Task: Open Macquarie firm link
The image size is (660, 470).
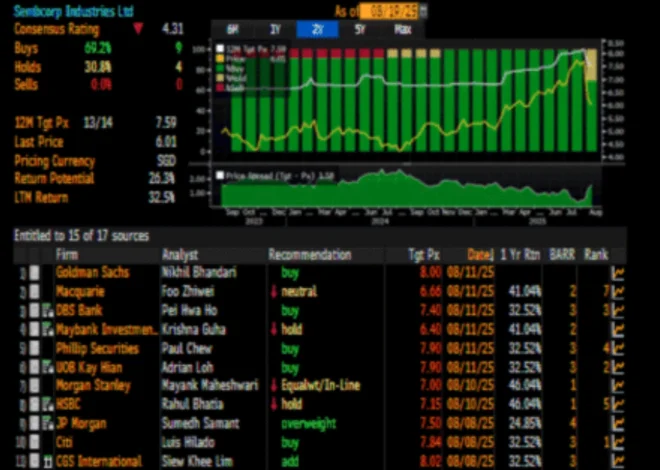Action: coord(80,292)
